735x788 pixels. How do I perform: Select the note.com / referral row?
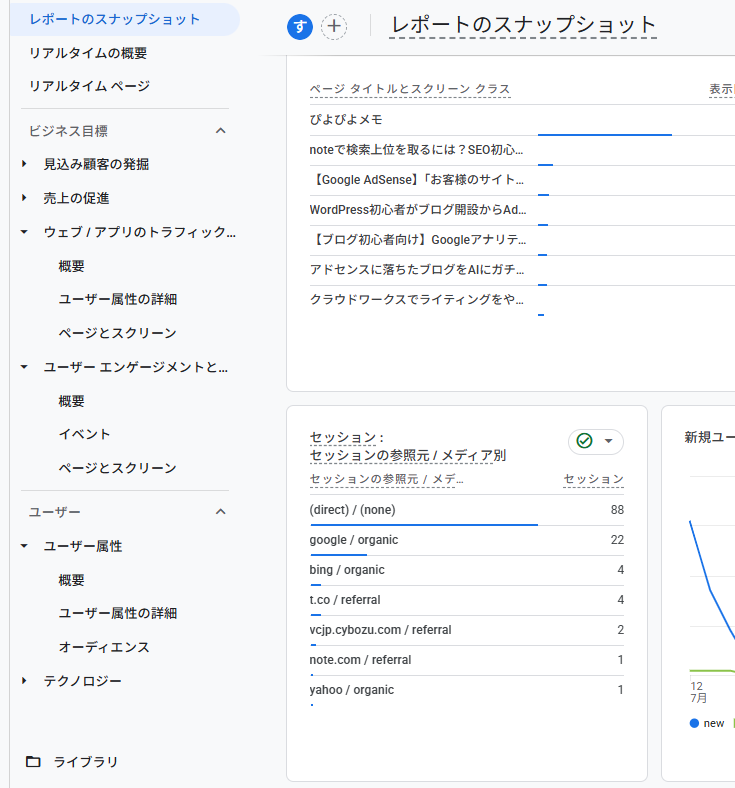467,660
